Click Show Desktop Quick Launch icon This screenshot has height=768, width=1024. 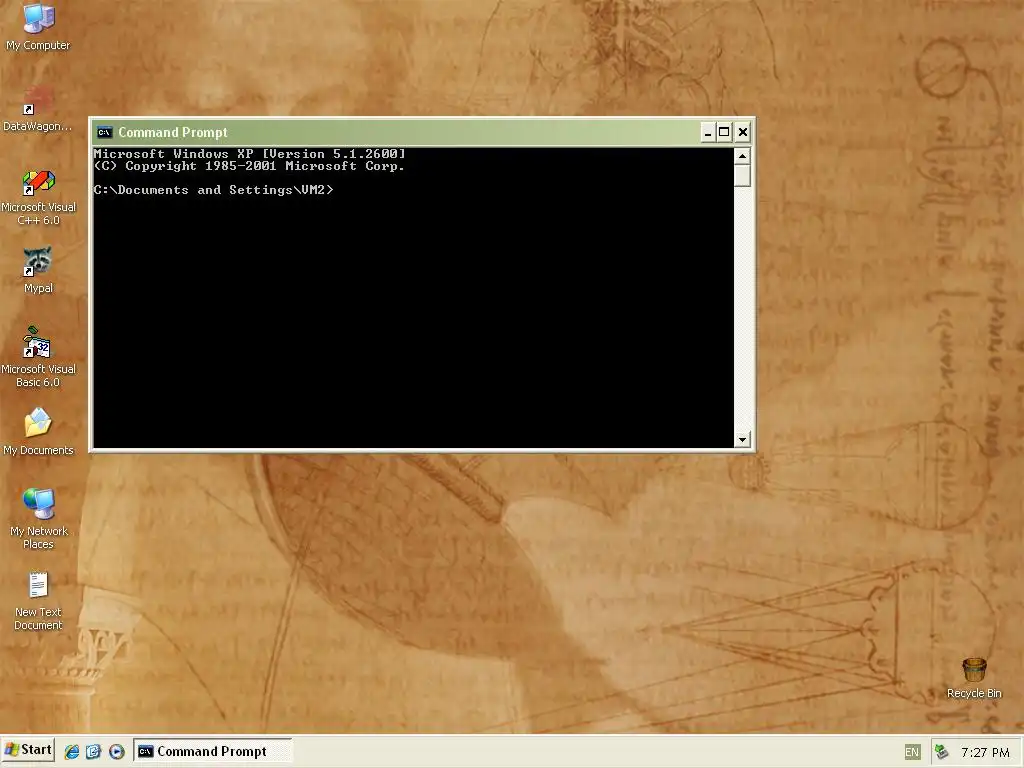tap(93, 752)
